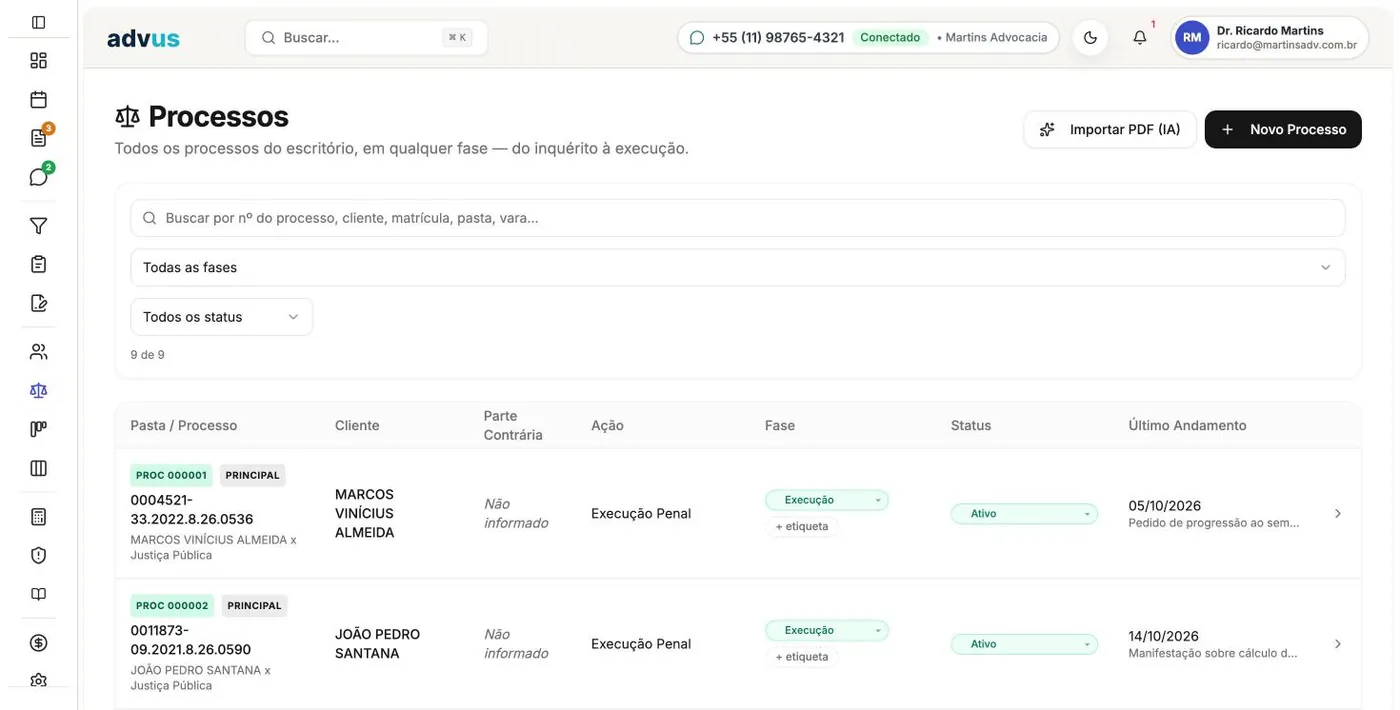Open the kanban board icon in sidebar
The height and width of the screenshot is (710, 1400).
coord(39,429)
